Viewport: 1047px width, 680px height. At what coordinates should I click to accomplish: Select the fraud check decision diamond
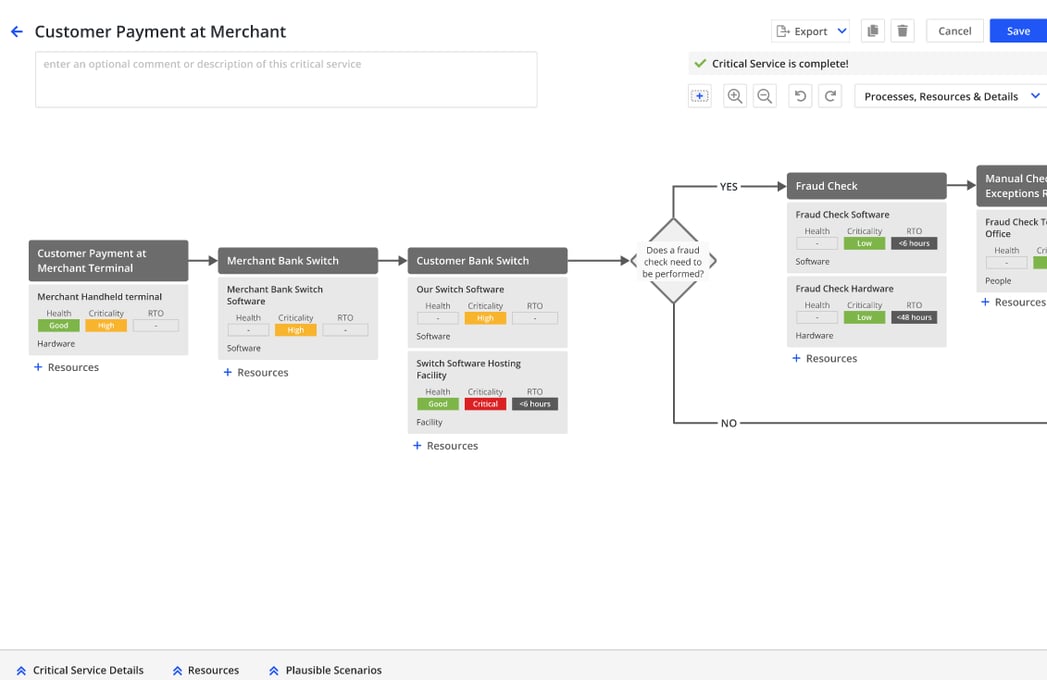coord(673,261)
